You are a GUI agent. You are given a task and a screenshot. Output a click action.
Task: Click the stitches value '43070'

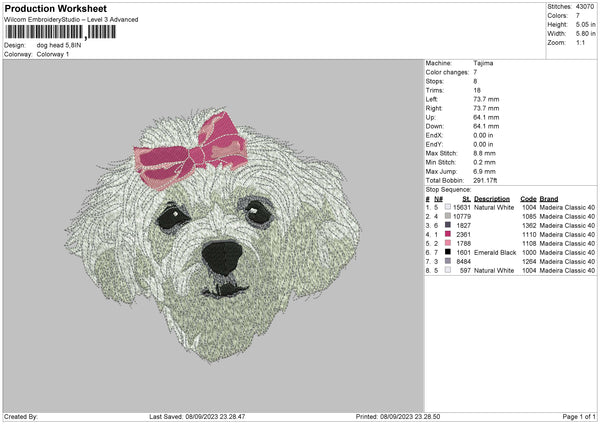pyautogui.click(x=585, y=7)
